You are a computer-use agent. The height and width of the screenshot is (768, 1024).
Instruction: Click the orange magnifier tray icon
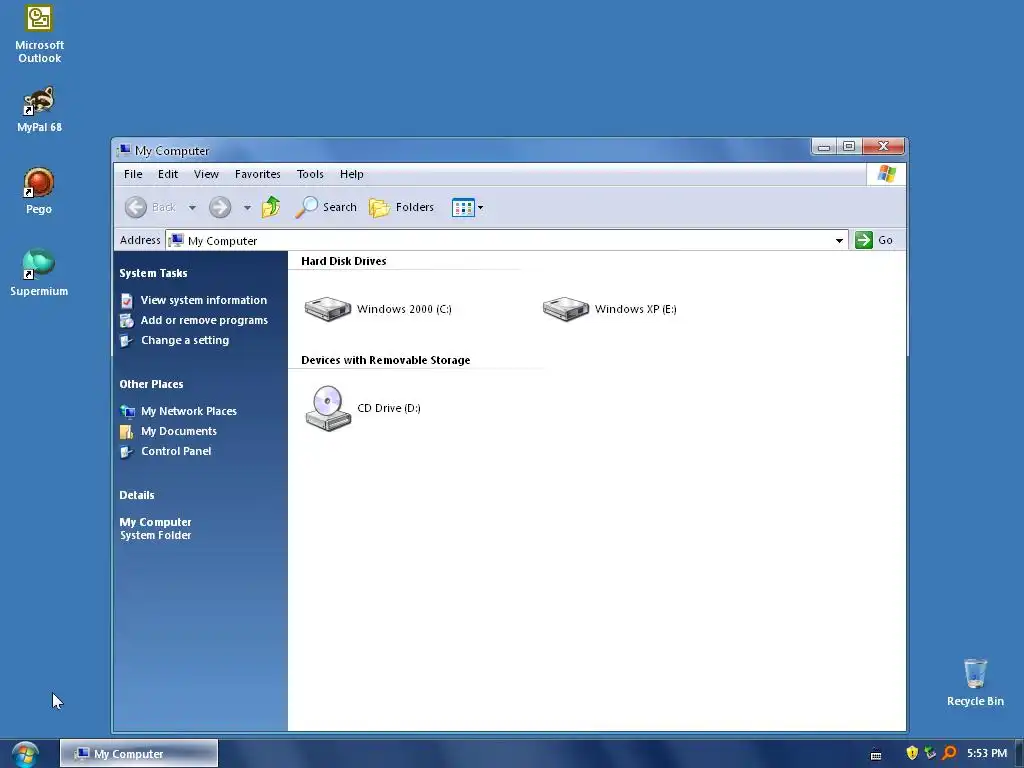pos(949,753)
